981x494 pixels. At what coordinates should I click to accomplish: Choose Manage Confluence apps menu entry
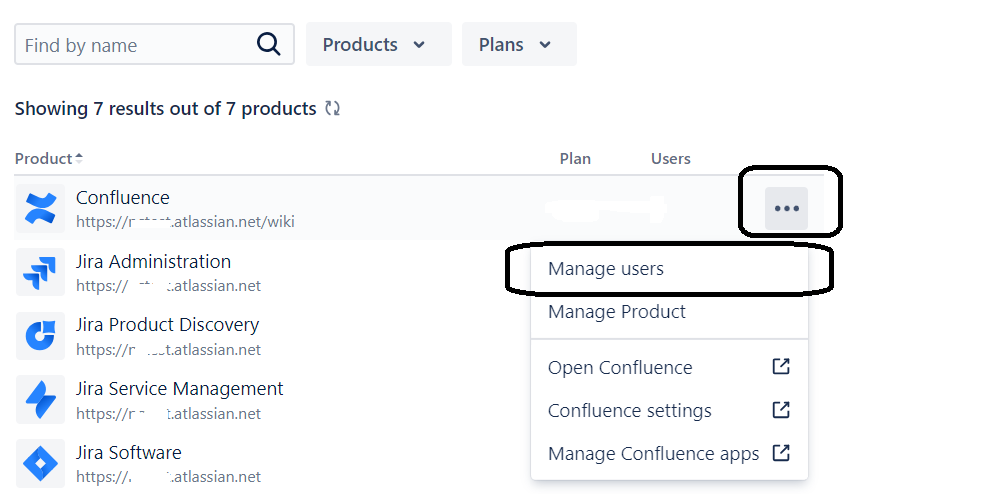[x=654, y=454]
